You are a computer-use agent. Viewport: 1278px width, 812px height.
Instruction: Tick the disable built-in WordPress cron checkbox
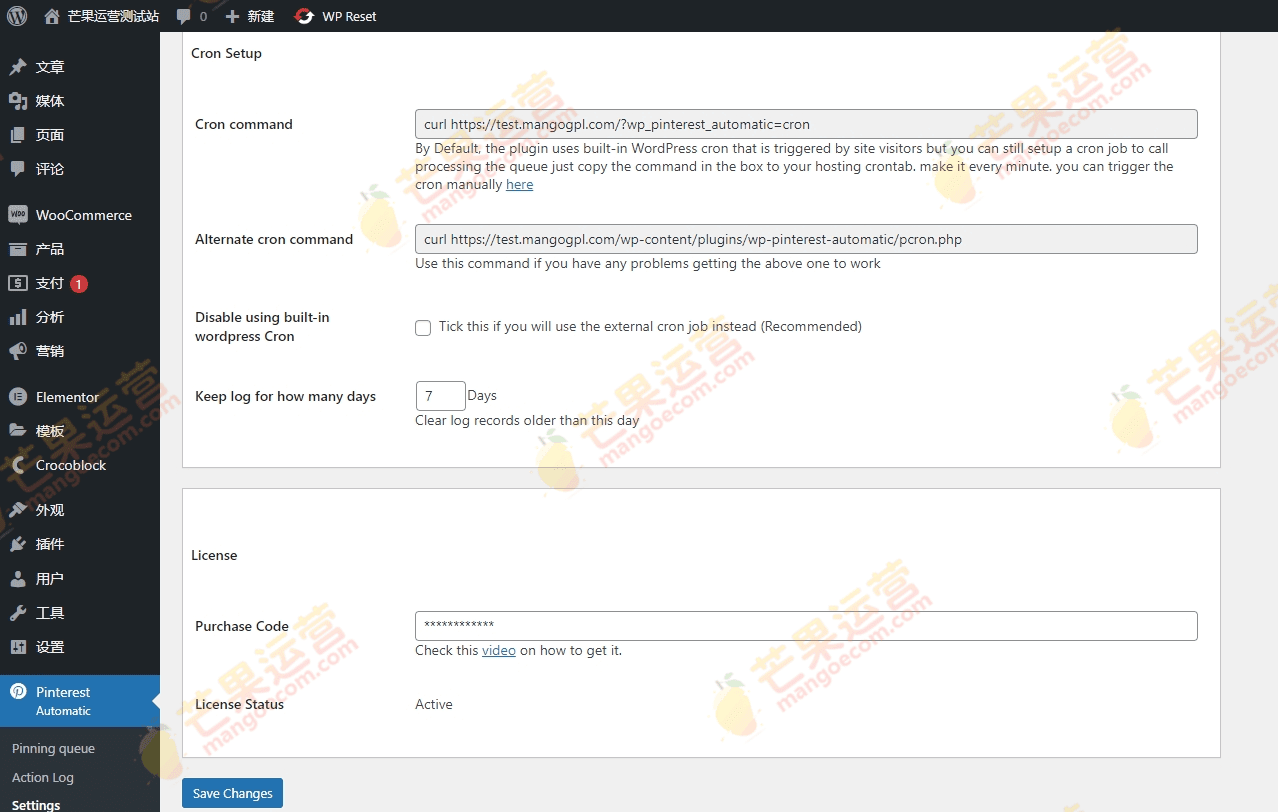[x=423, y=327]
